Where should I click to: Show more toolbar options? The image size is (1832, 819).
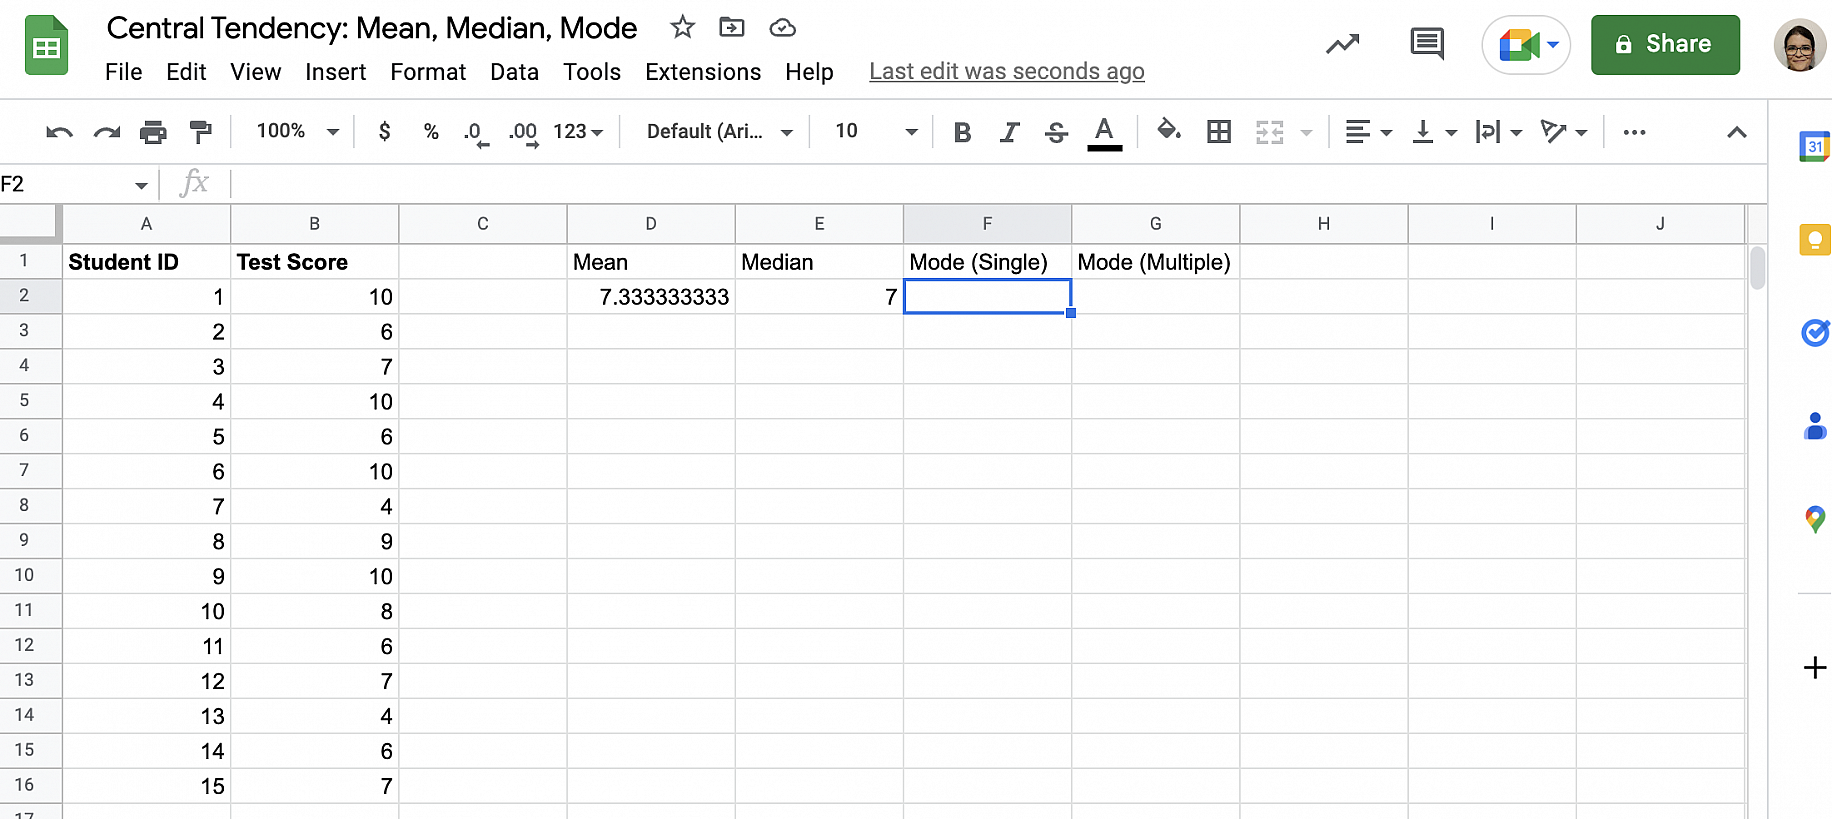(1634, 132)
